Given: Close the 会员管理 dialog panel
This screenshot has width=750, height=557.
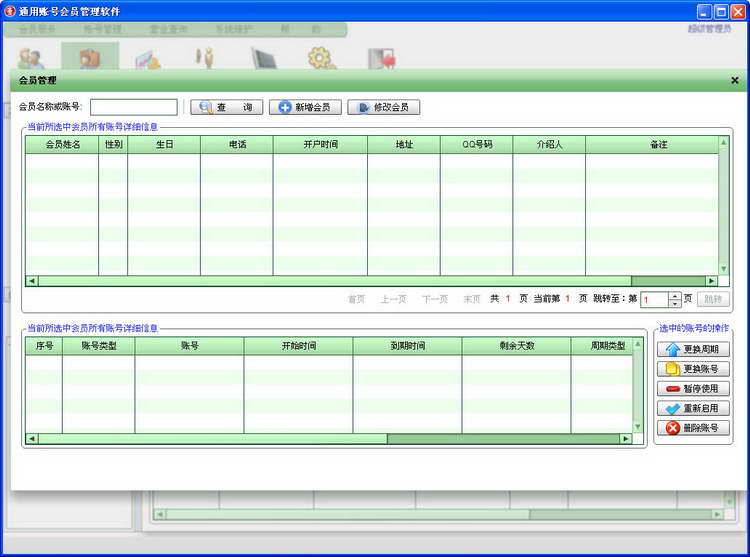Looking at the screenshot, I should [x=735, y=80].
